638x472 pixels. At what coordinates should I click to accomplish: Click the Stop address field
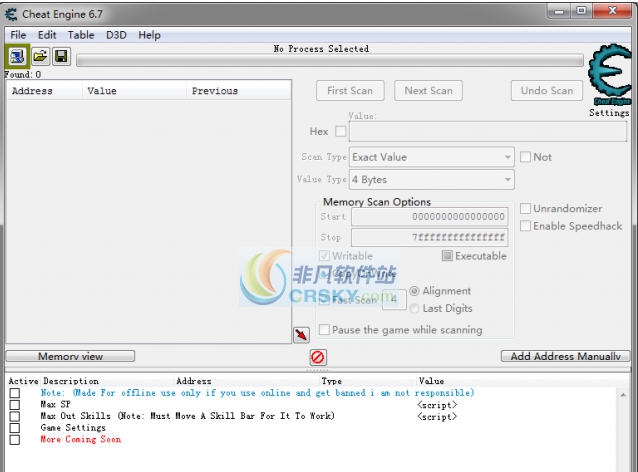[430, 237]
